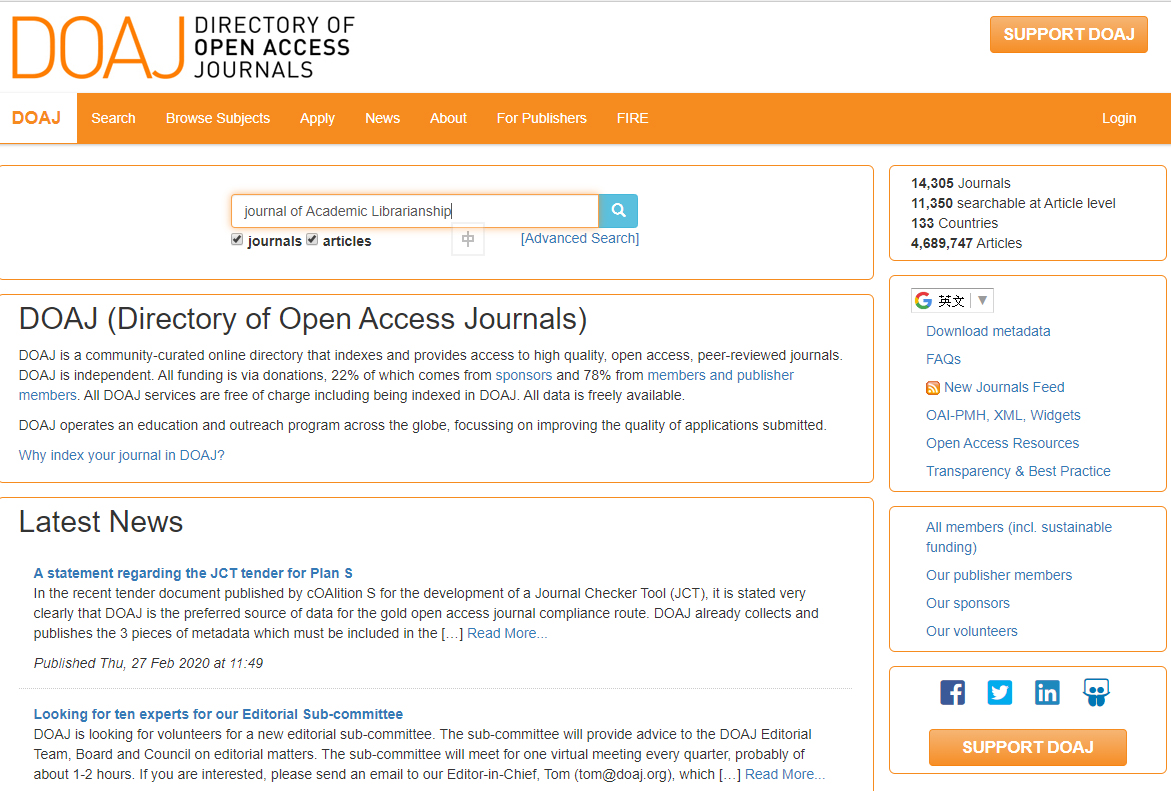Open the Search menu item
Viewport: 1171px width, 791px height.
(114, 118)
